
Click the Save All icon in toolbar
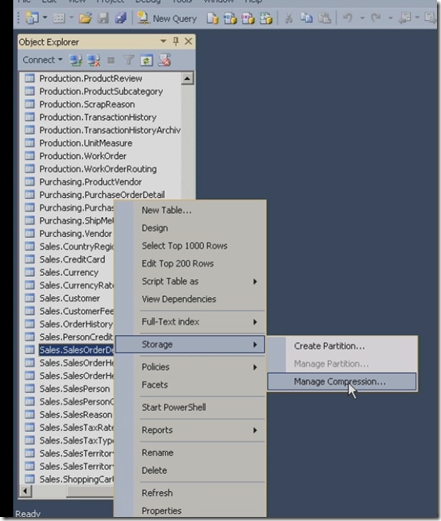[x=121, y=18]
